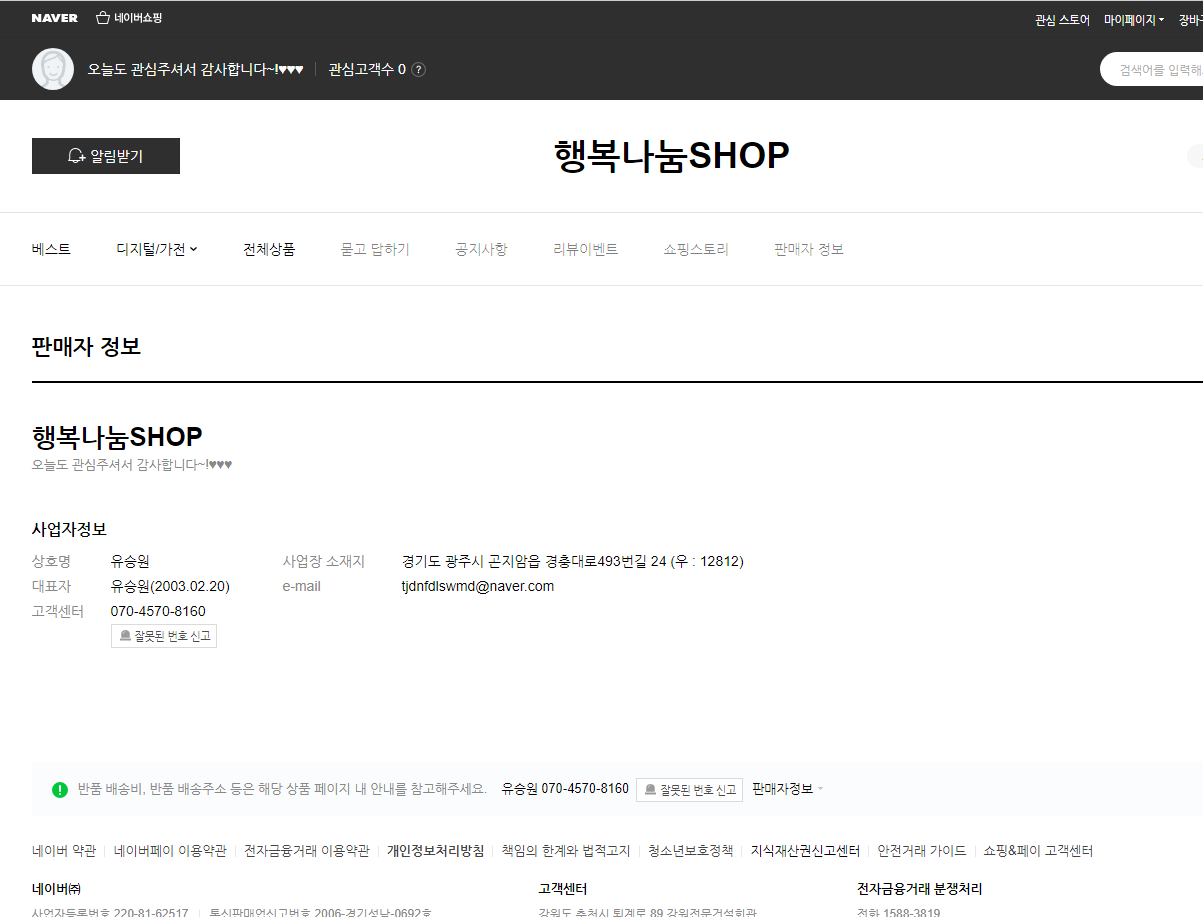Screen dimensions: 1203x917
Task: Click the 행복나눔SHOP header title
Action: (x=672, y=156)
